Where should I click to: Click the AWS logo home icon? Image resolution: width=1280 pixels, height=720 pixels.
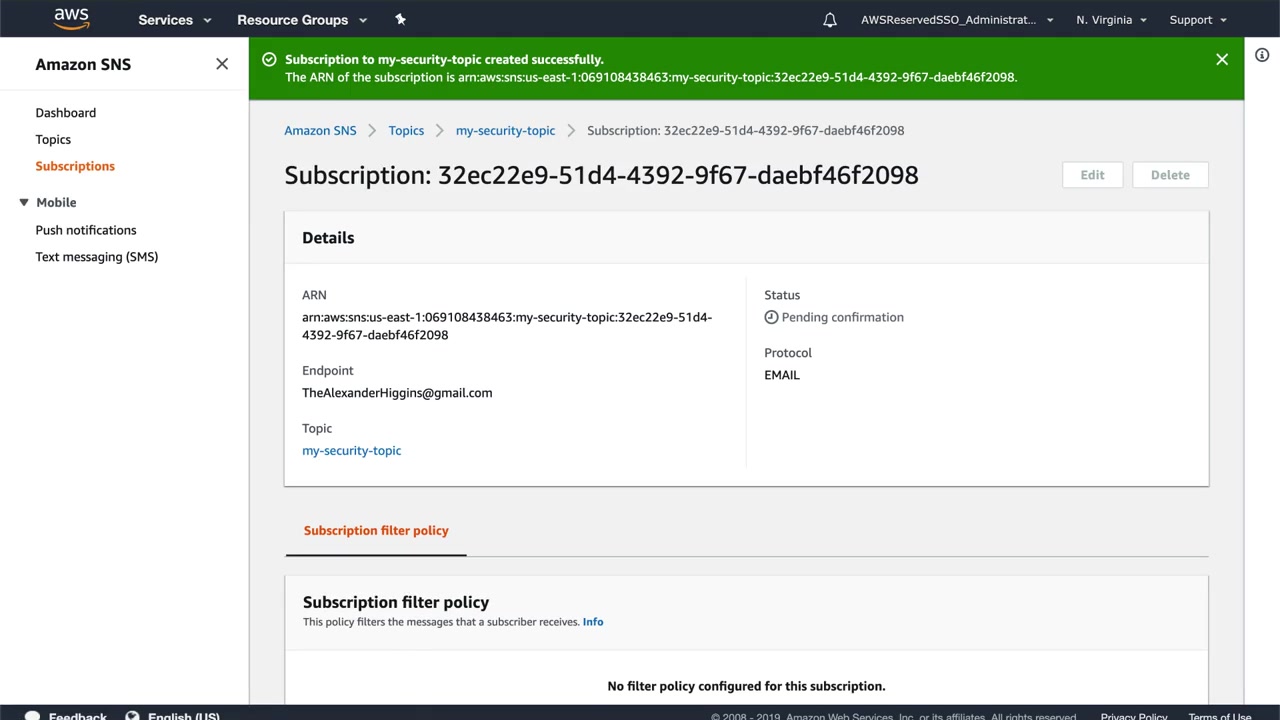tap(71, 19)
